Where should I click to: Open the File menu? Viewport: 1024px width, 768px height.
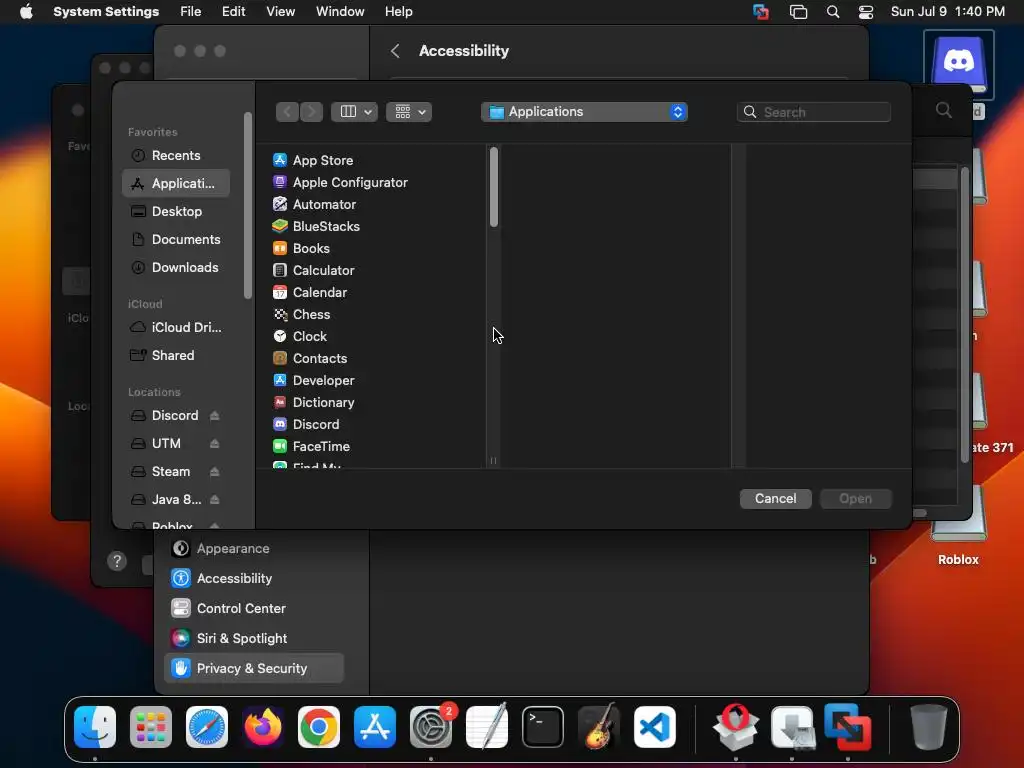(191, 12)
